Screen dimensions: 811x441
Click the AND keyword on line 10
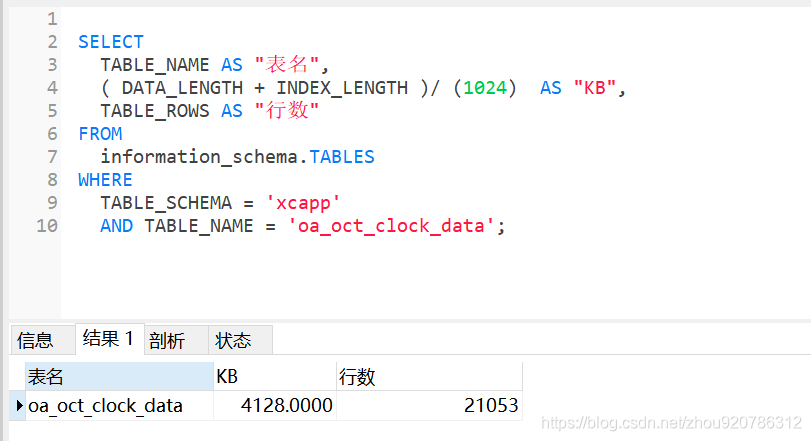(x=116, y=226)
